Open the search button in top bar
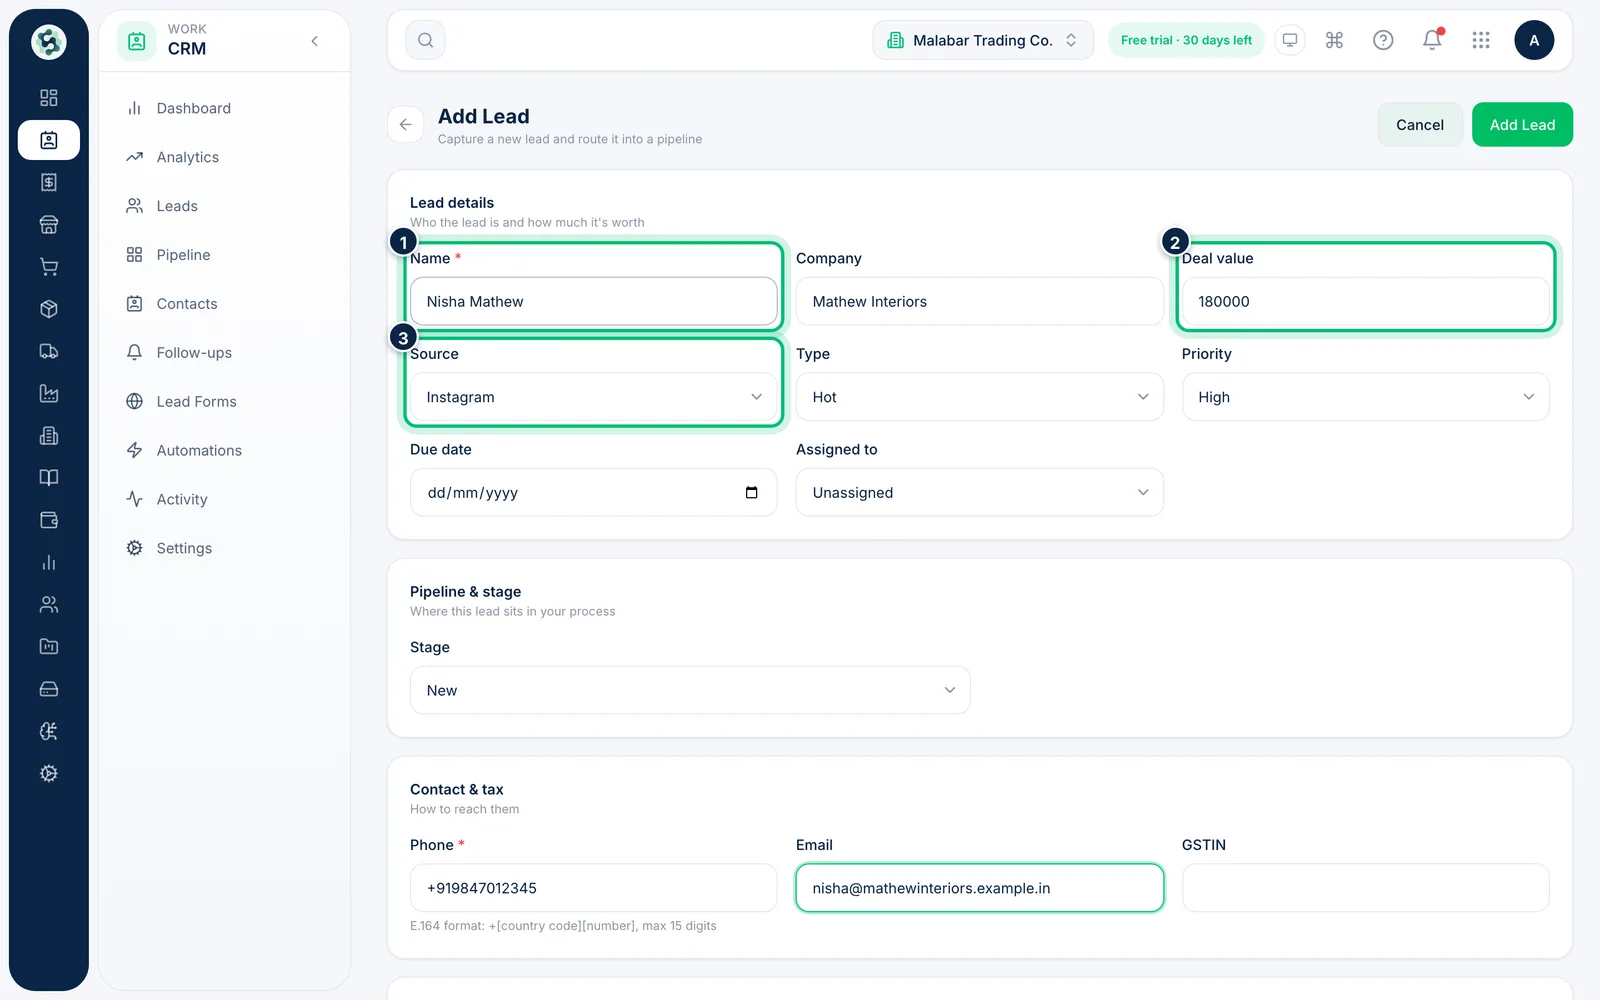The height and width of the screenshot is (1000, 1600). 425,40
